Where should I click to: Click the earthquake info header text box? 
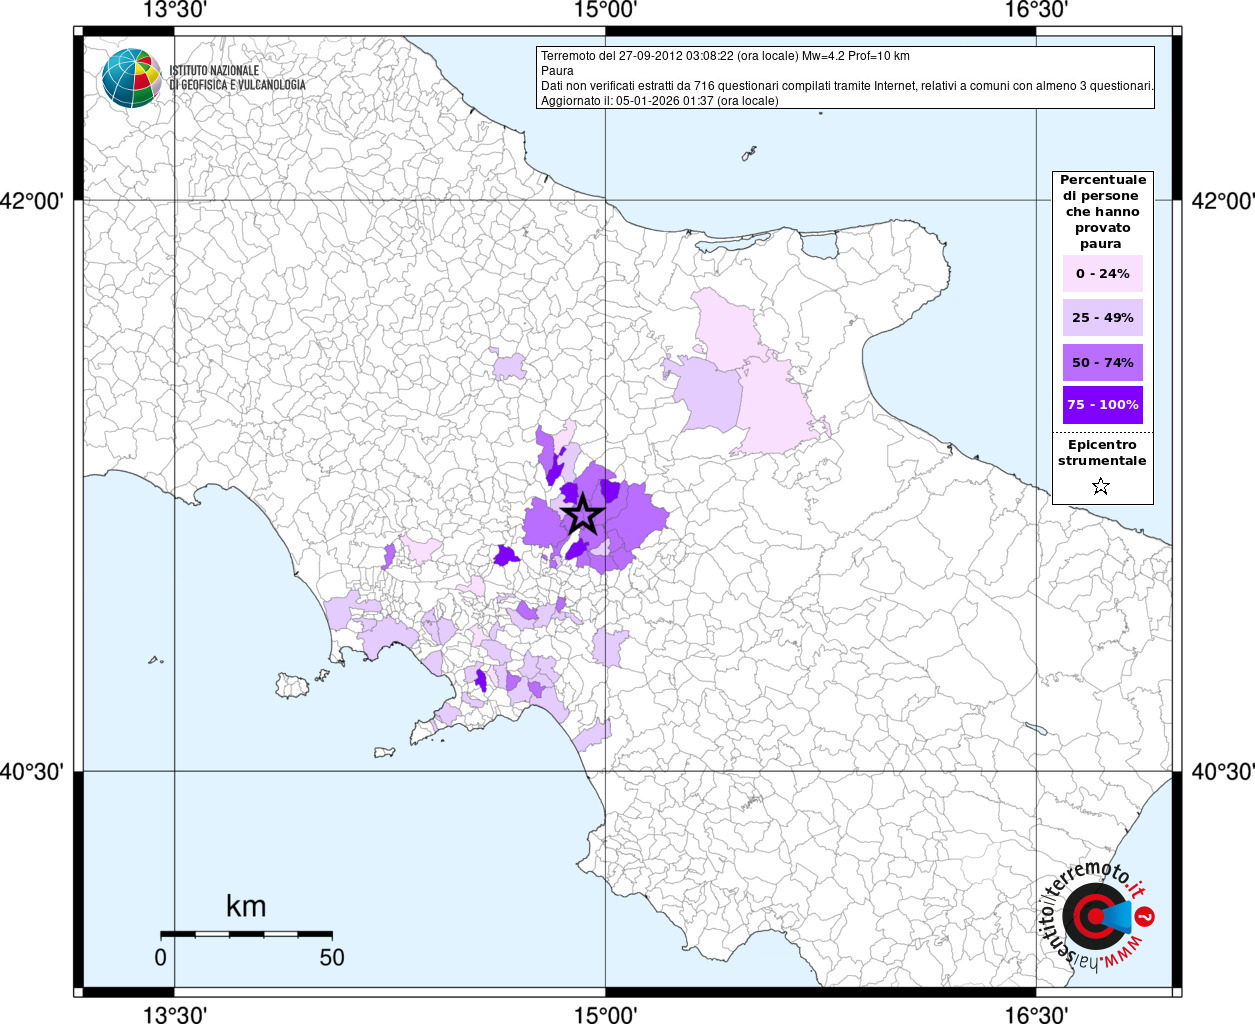point(846,78)
